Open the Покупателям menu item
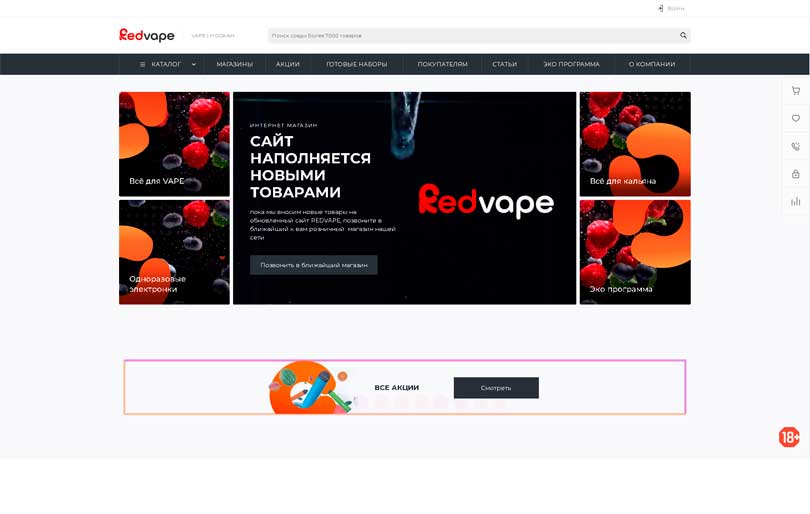Screen dimensions: 810x514 pos(442,65)
